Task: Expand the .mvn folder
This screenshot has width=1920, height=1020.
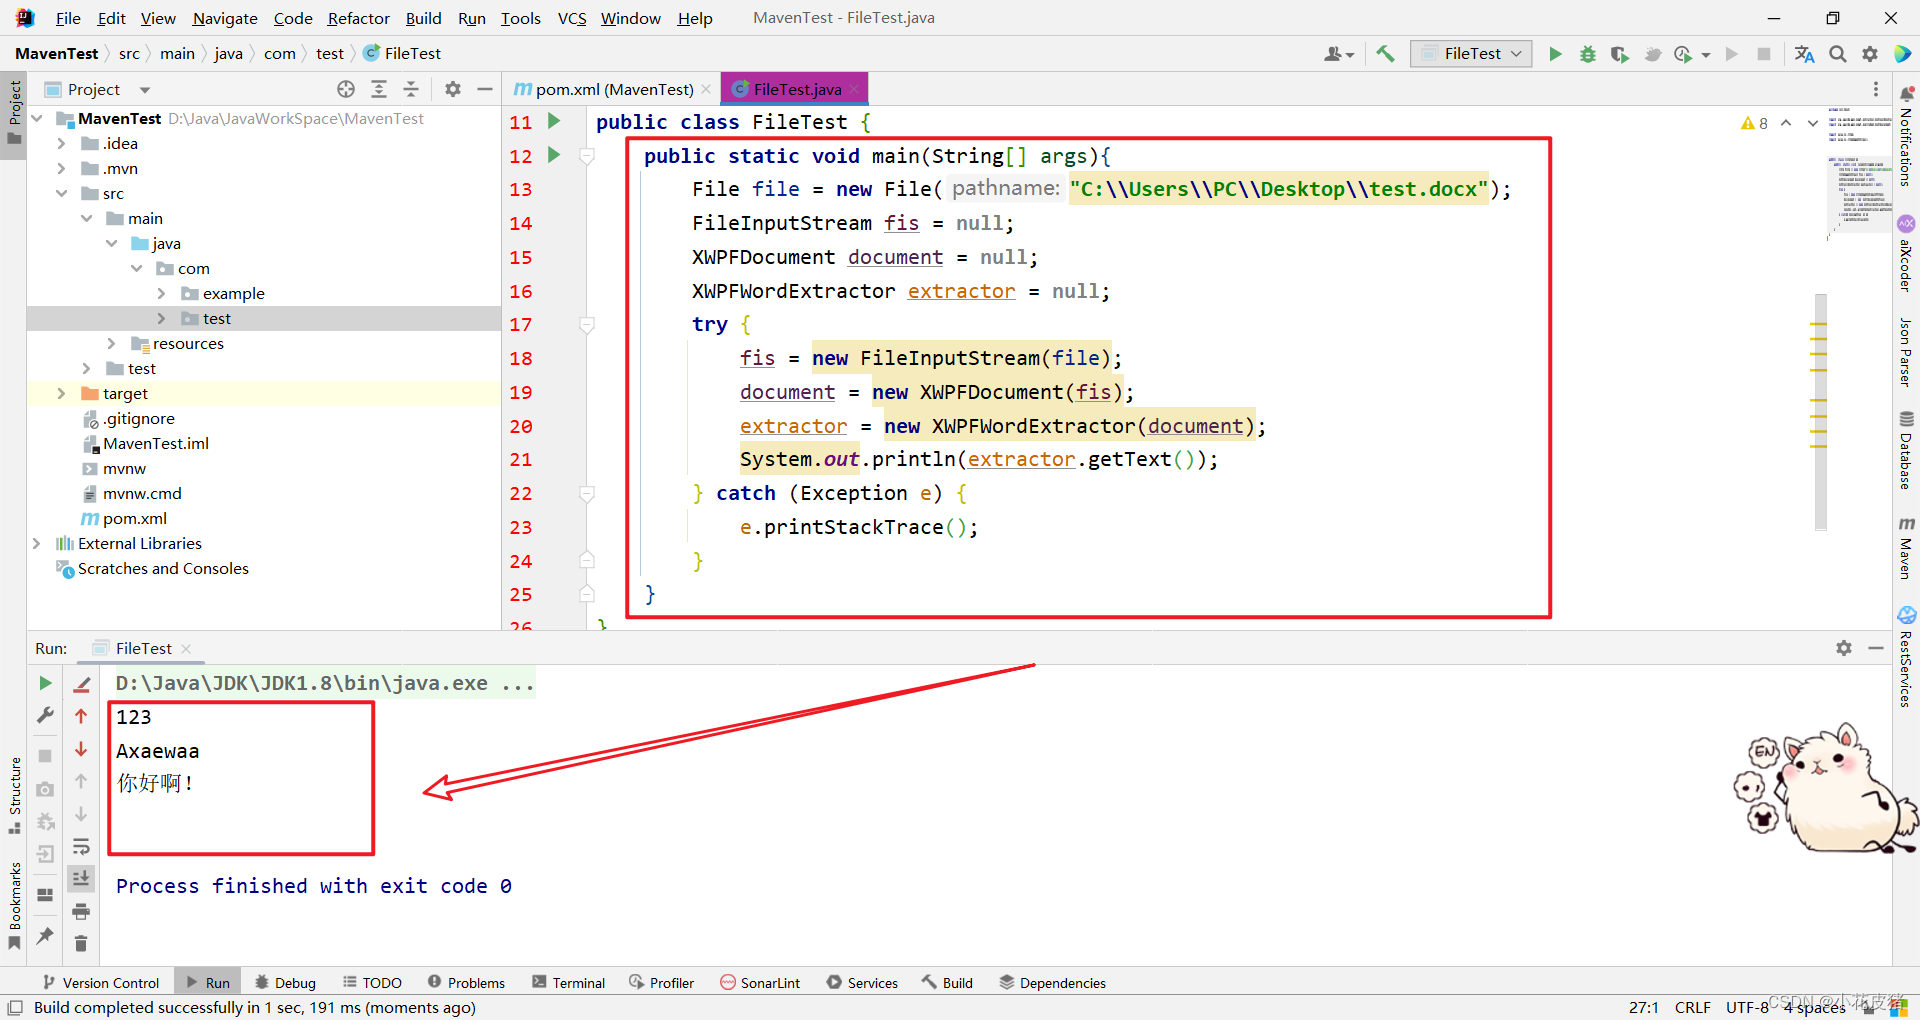Action: coord(61,168)
